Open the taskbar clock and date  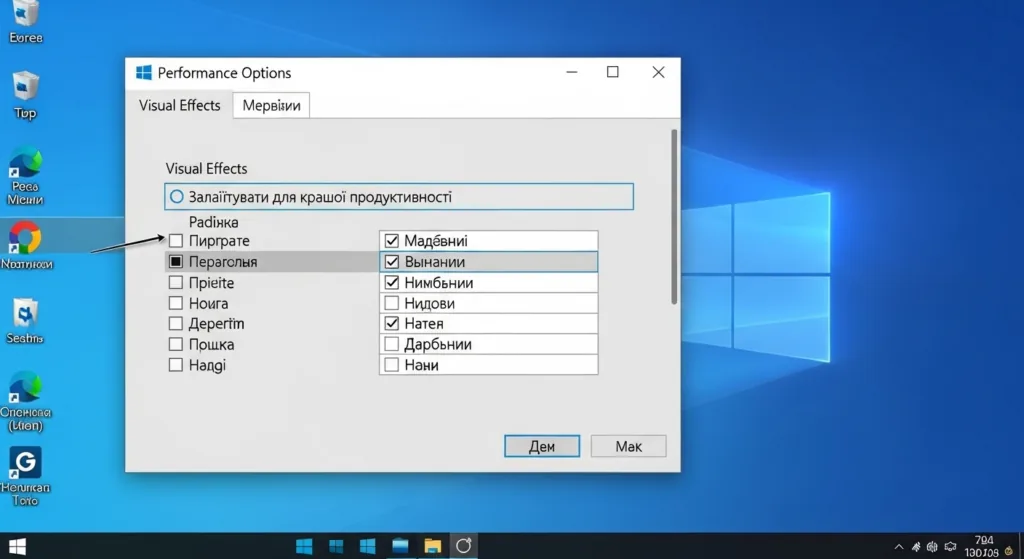[982, 546]
